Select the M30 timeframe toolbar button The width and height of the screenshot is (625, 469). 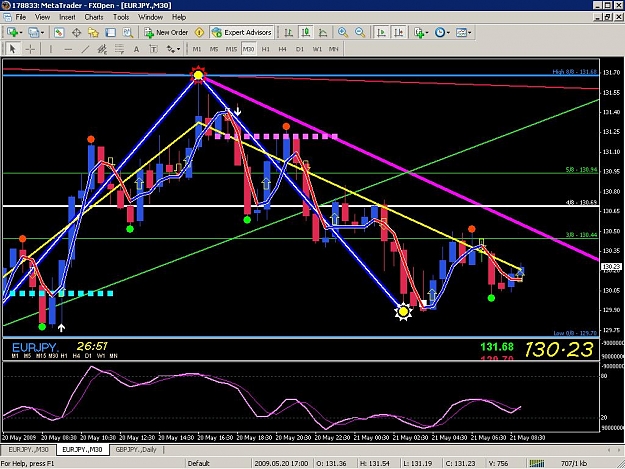(x=248, y=49)
